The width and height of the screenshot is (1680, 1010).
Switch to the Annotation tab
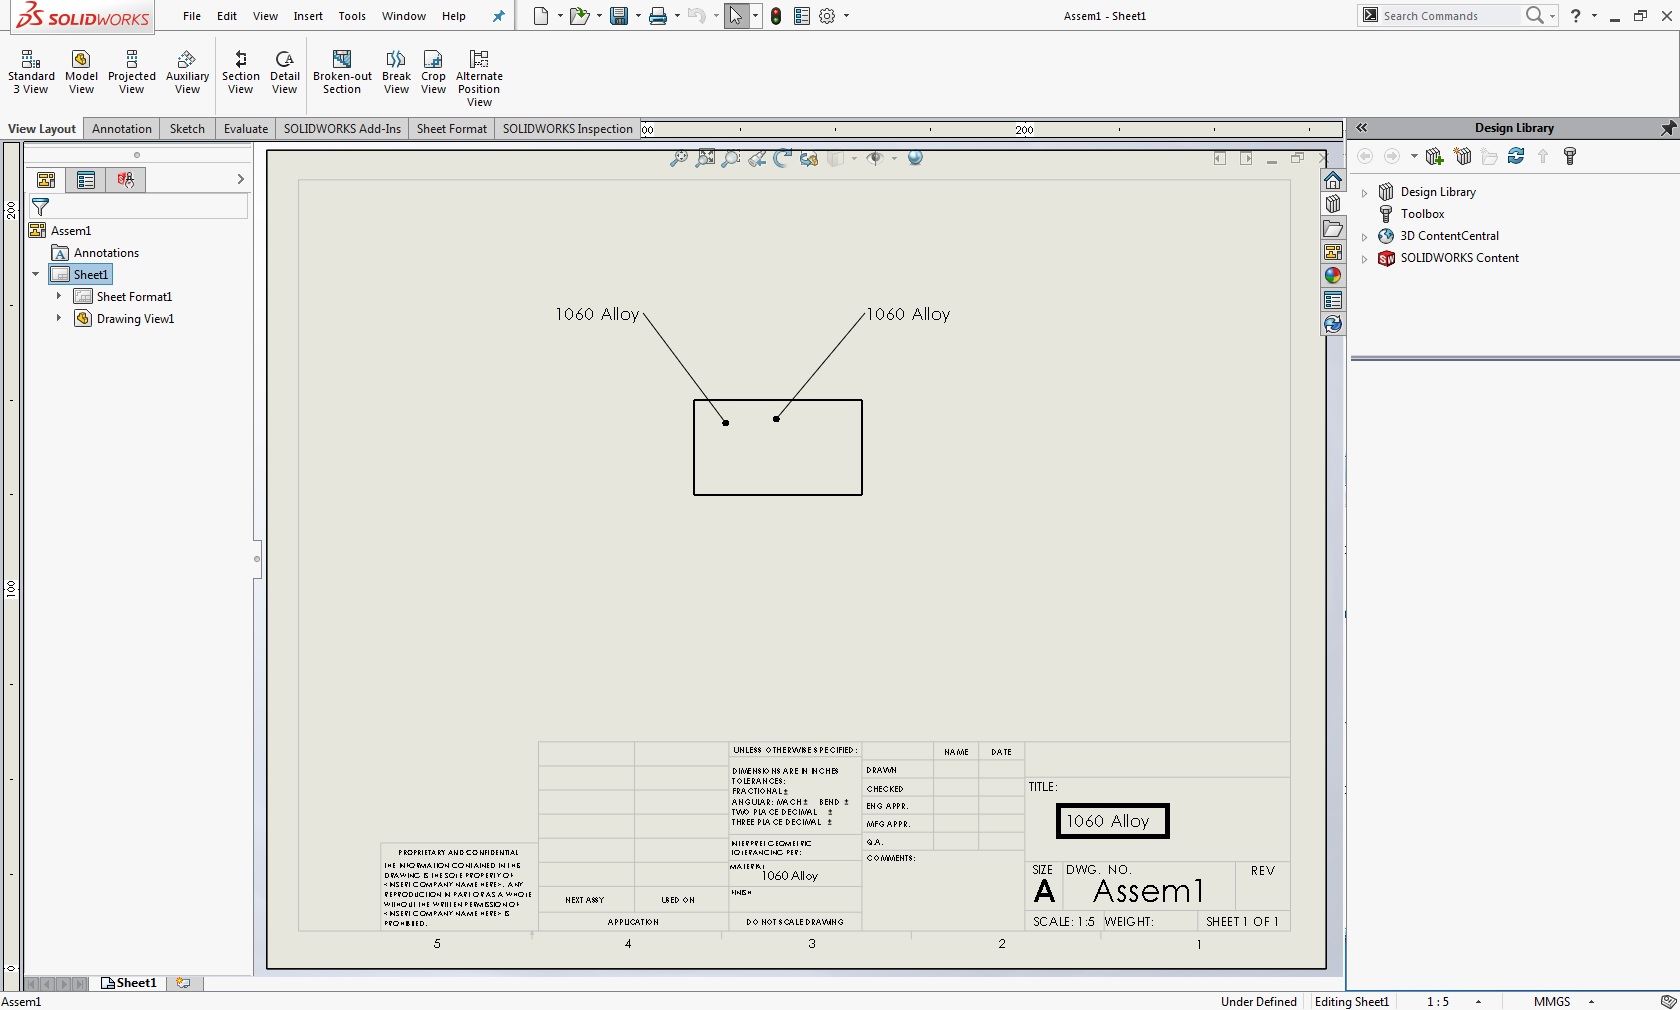pos(122,129)
